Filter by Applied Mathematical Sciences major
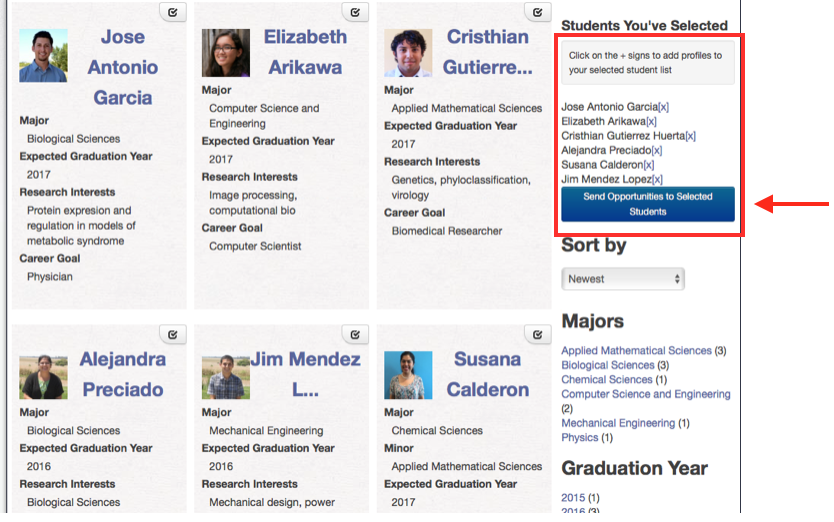This screenshot has width=834, height=522. coord(636,351)
